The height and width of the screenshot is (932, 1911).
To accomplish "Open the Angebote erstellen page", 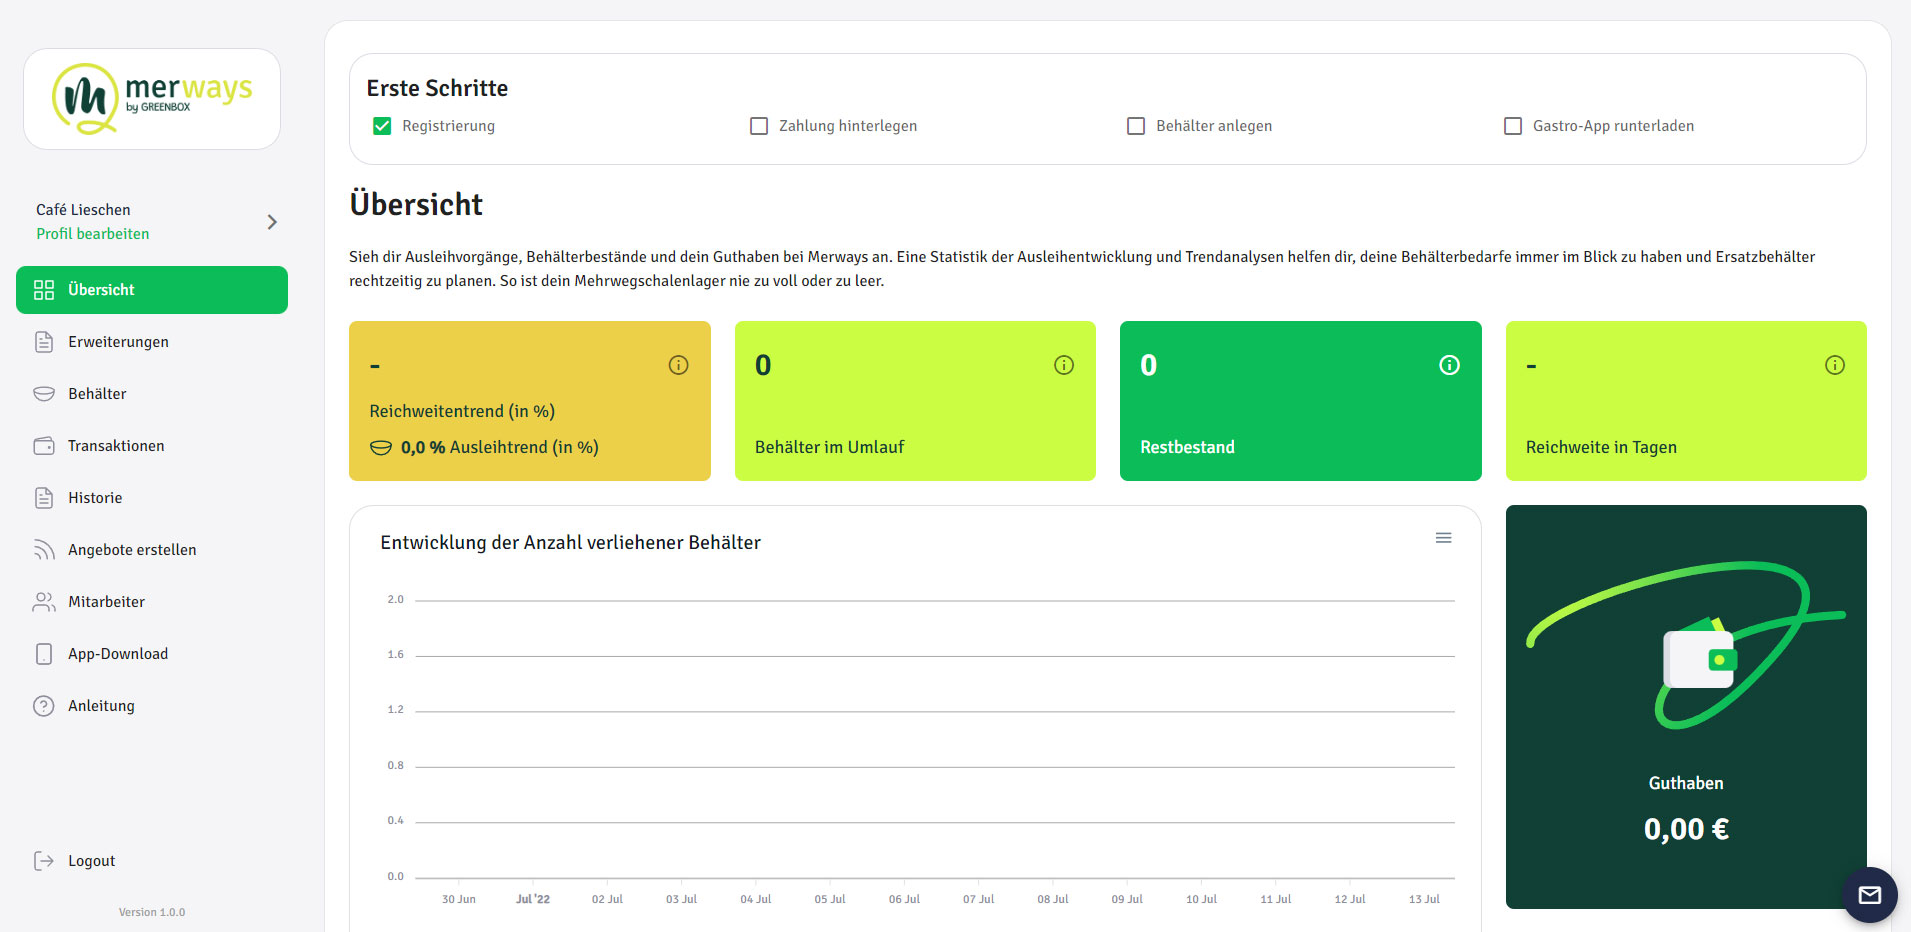I will pos(132,550).
